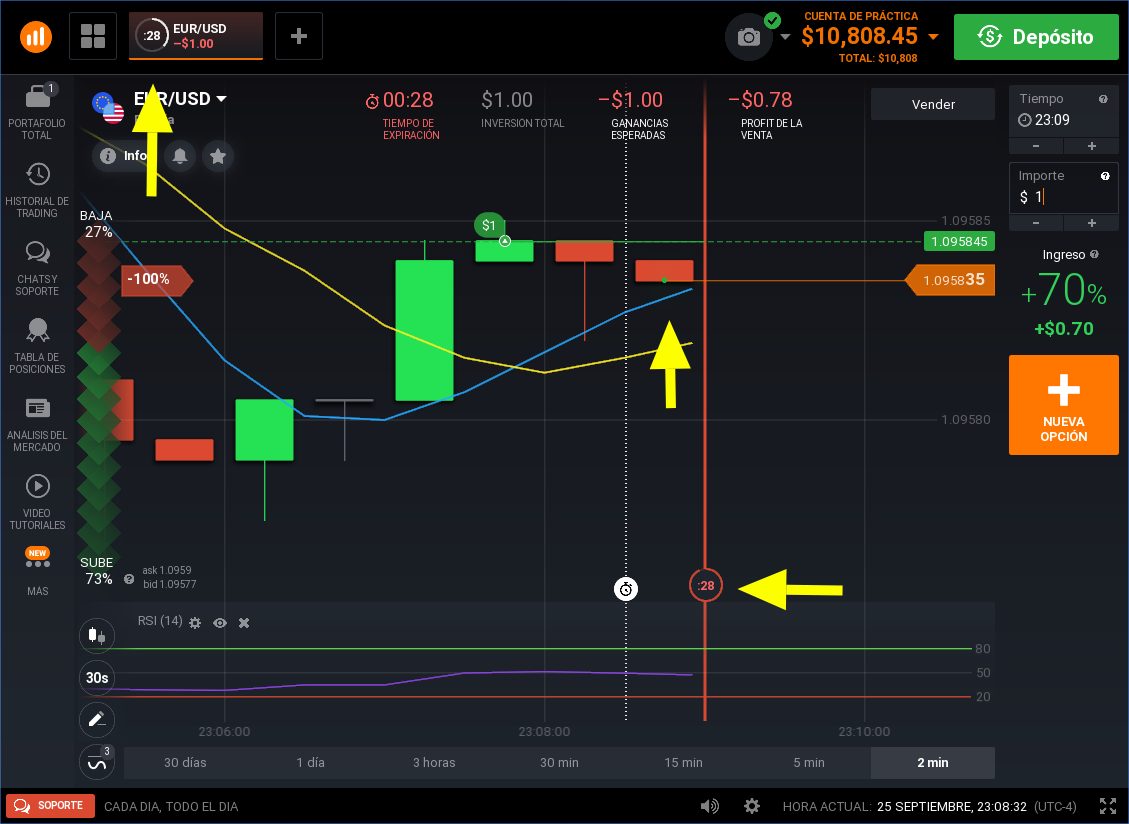Image resolution: width=1129 pixels, height=824 pixels.
Task: Open the pencil drawing tools icon
Action: tap(96, 720)
